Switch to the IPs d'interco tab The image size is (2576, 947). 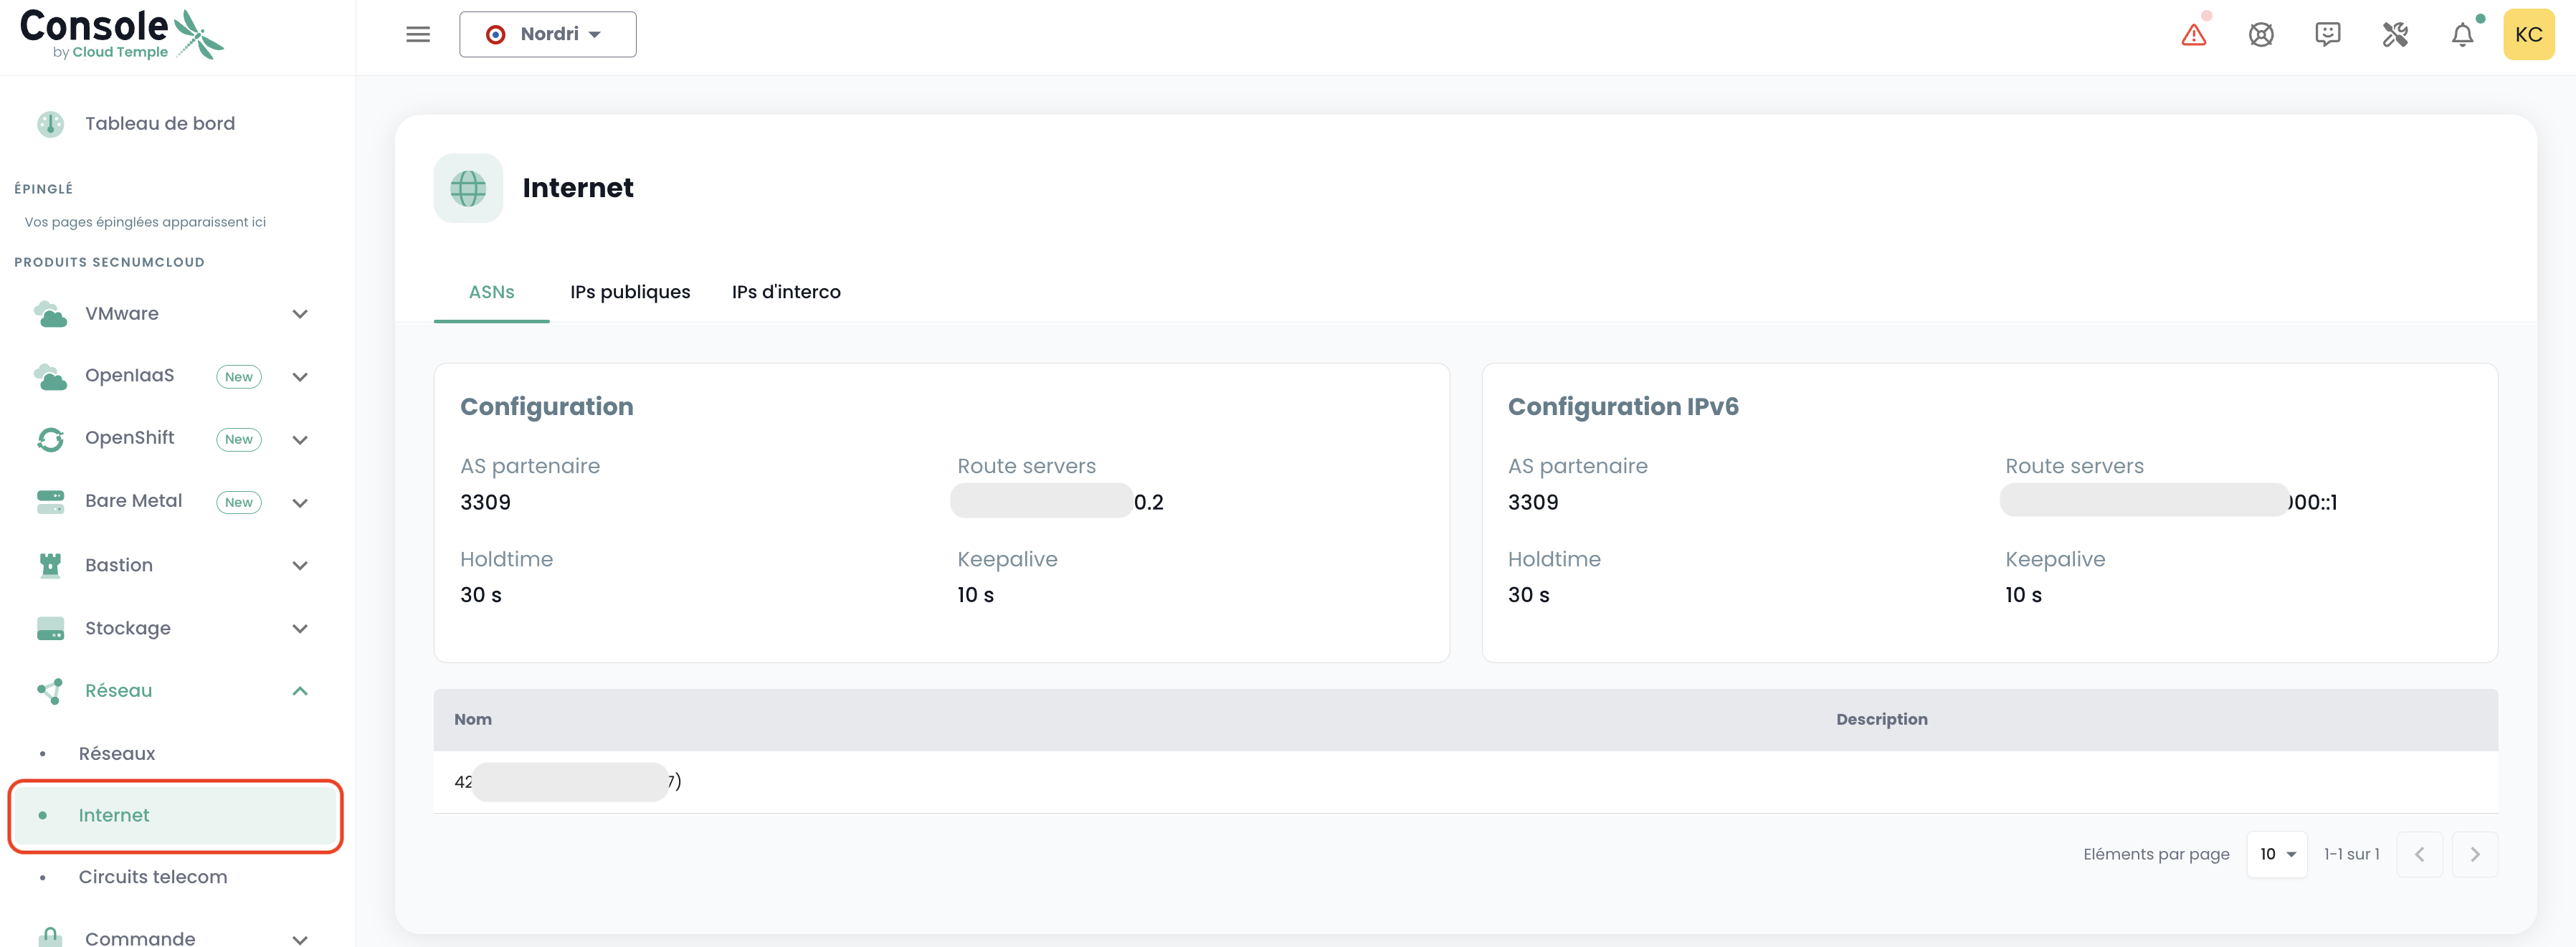tap(785, 292)
